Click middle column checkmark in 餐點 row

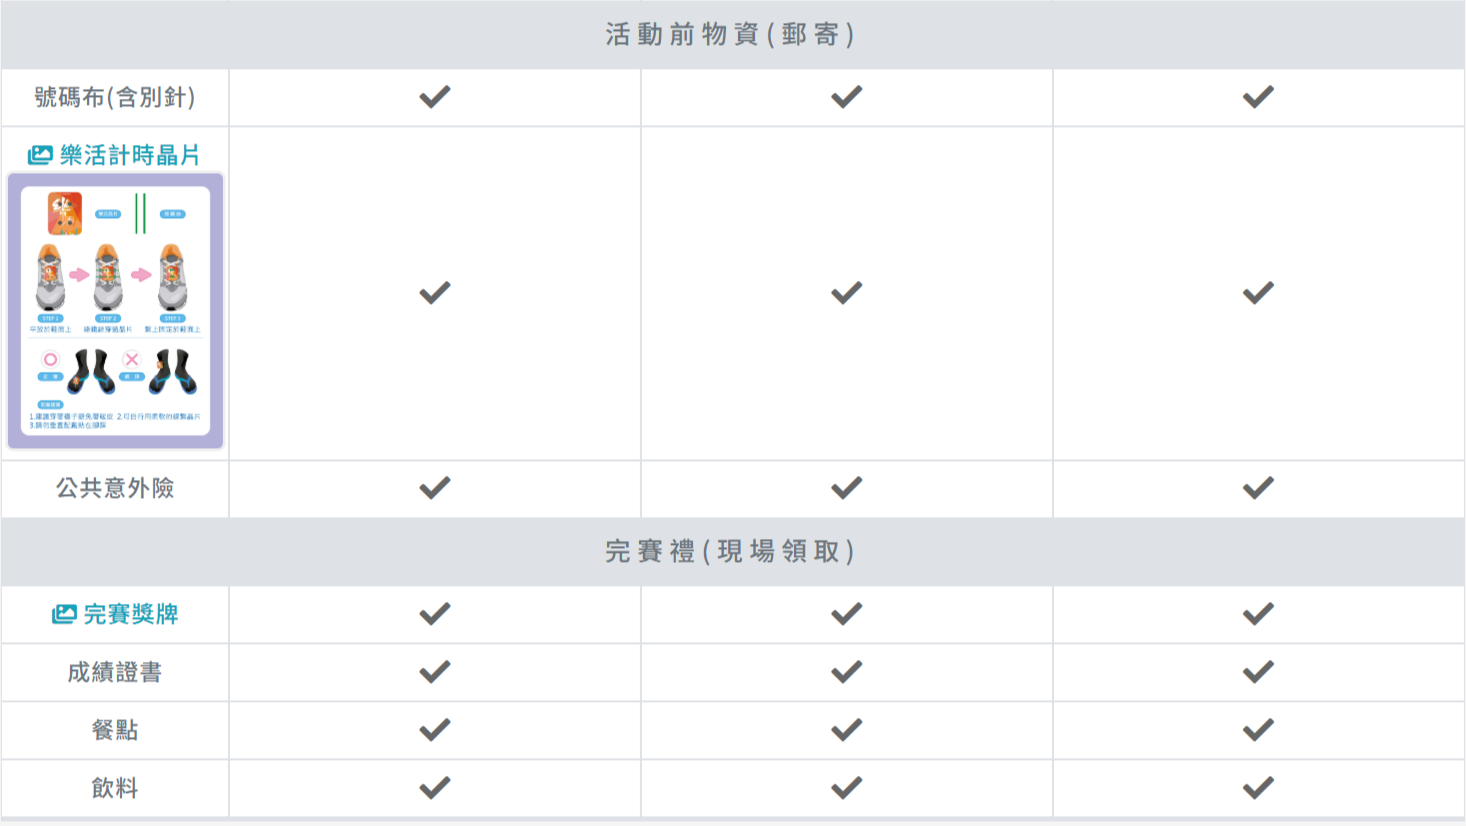point(846,730)
